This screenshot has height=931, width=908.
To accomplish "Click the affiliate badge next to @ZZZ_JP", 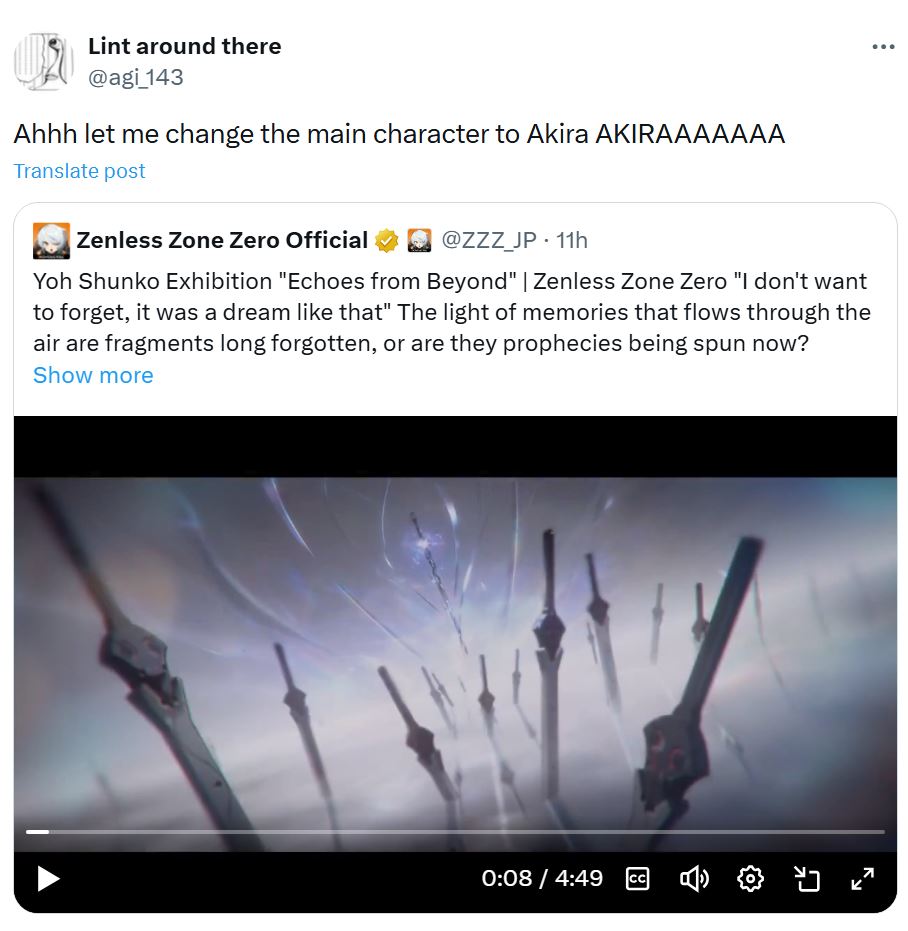I will pos(419,240).
